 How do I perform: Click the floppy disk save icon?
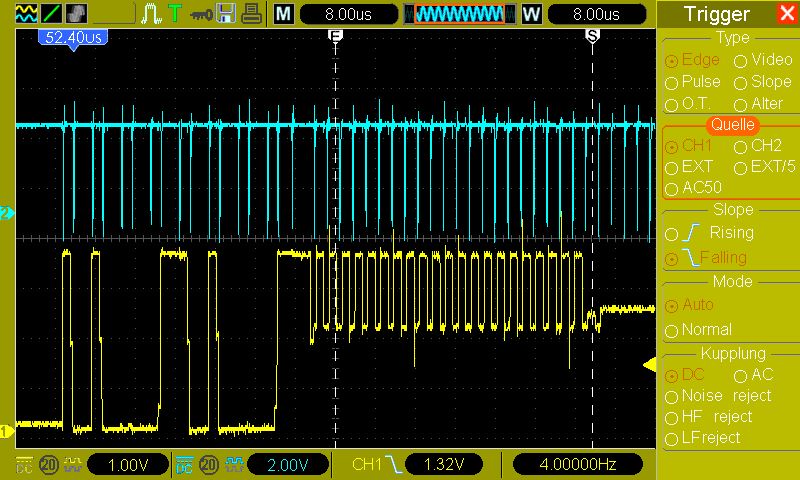pos(226,14)
